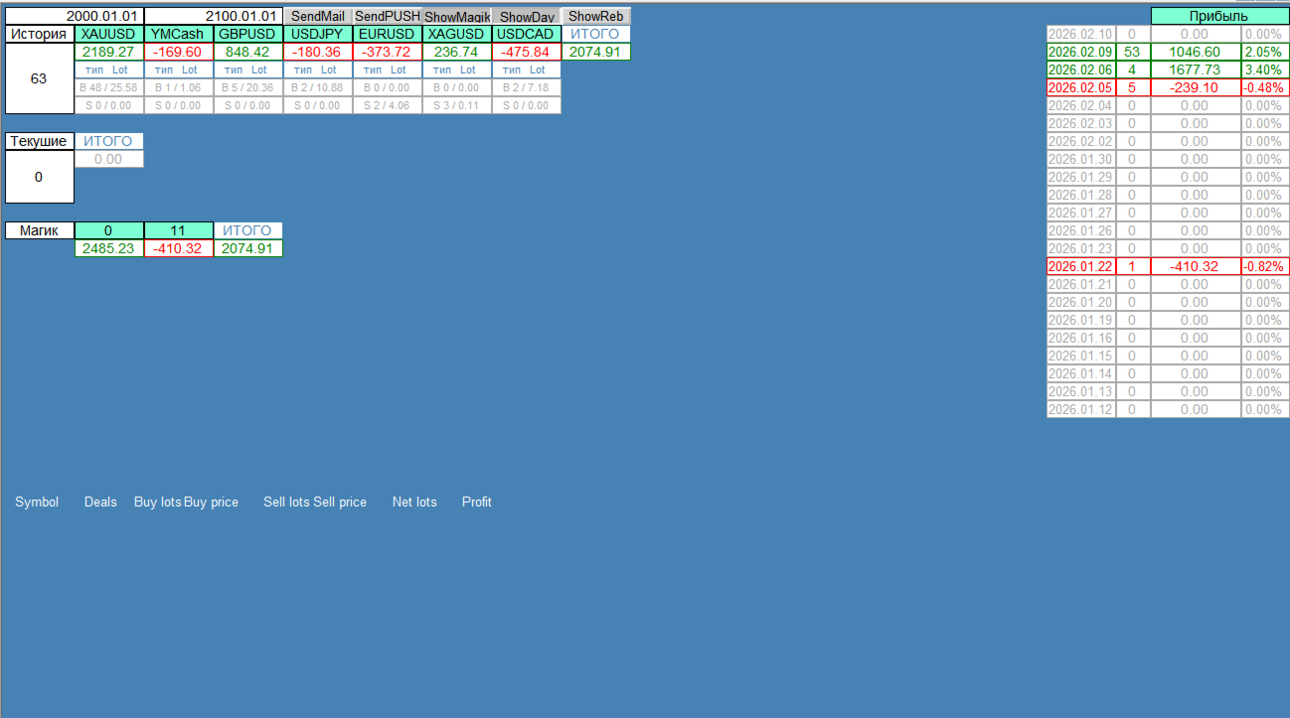Screen dimensions: 1290x718
Task: Edit the end date field 2100.01.01
Action: point(214,16)
